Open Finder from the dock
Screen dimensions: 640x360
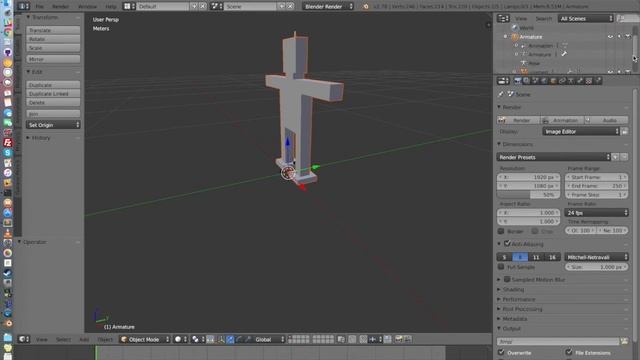pos(7,3)
